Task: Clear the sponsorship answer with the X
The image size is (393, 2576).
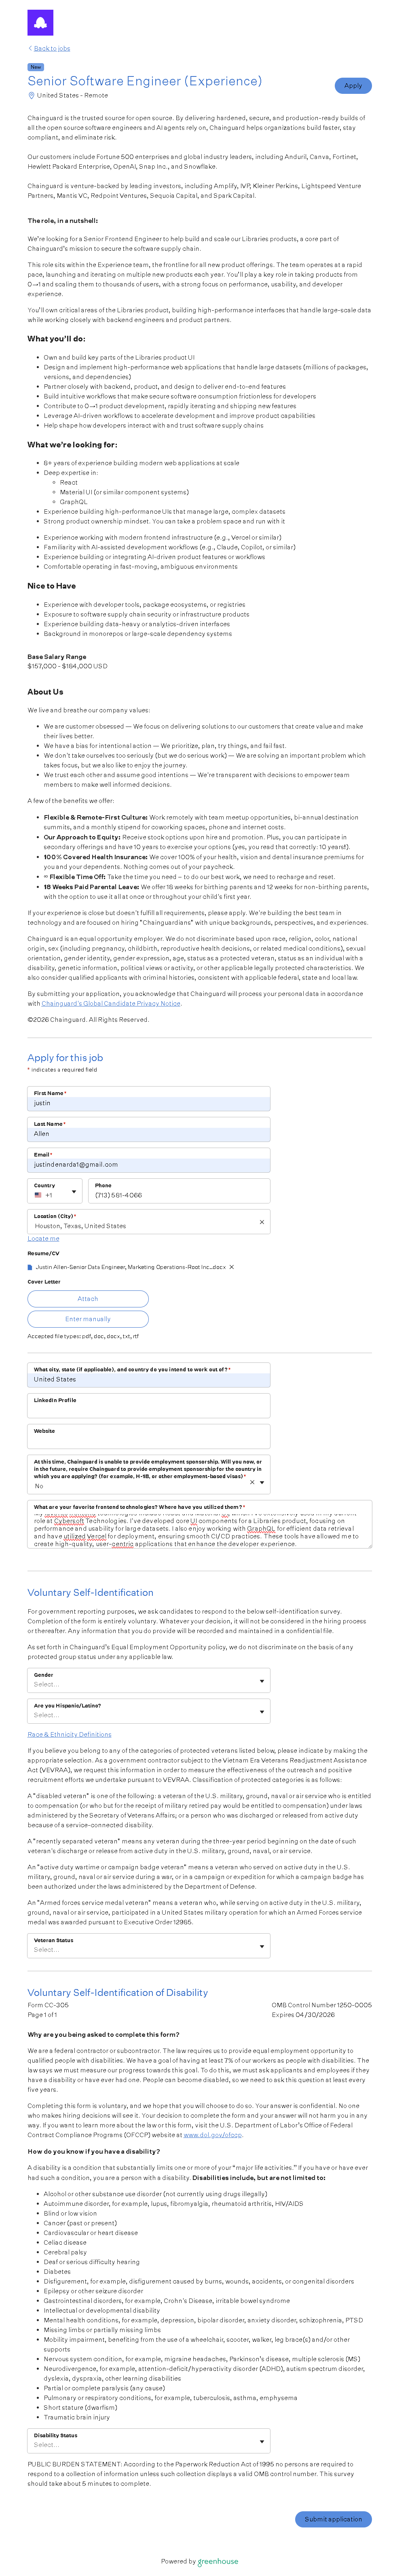Action: click(251, 1482)
